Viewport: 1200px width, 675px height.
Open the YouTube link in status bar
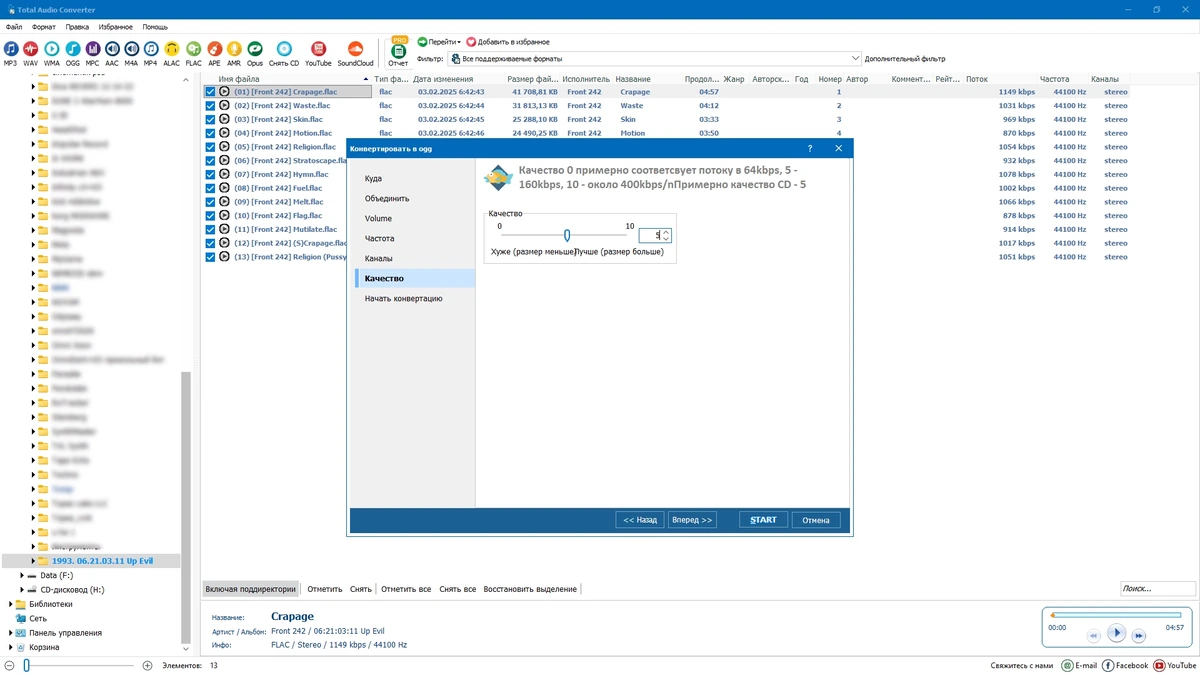[1160, 665]
